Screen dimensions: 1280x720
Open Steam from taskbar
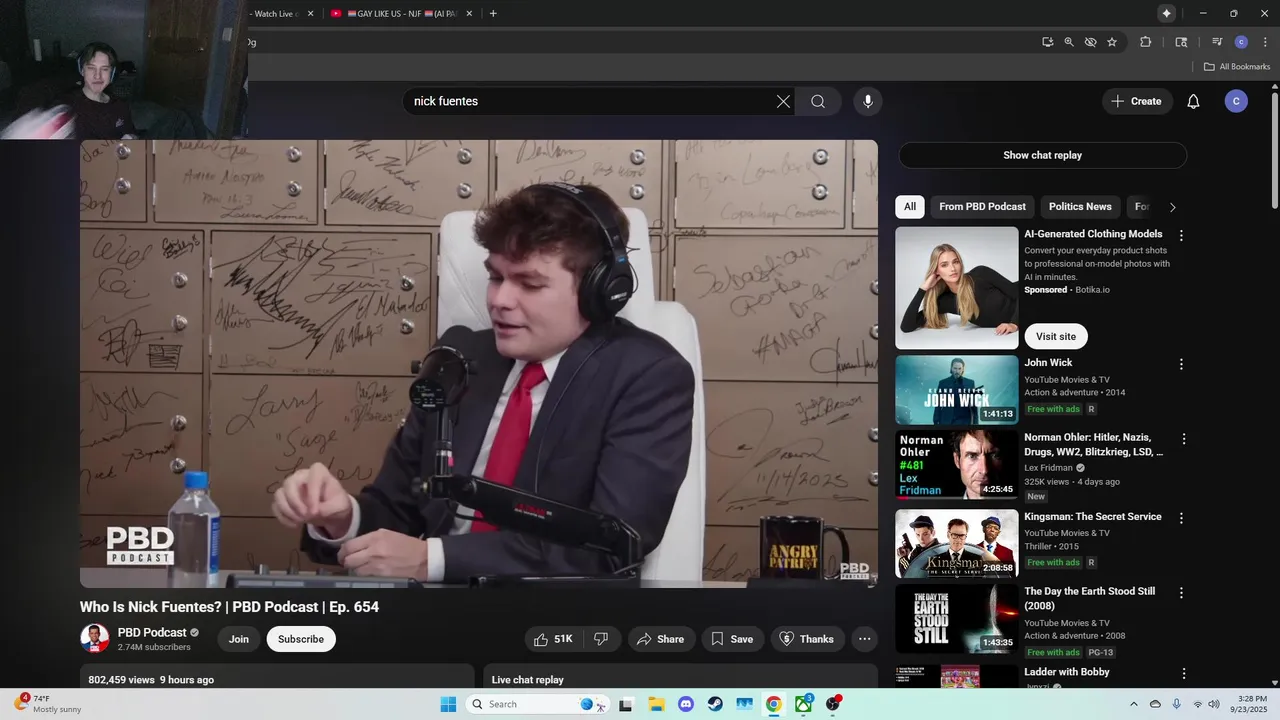click(x=715, y=704)
